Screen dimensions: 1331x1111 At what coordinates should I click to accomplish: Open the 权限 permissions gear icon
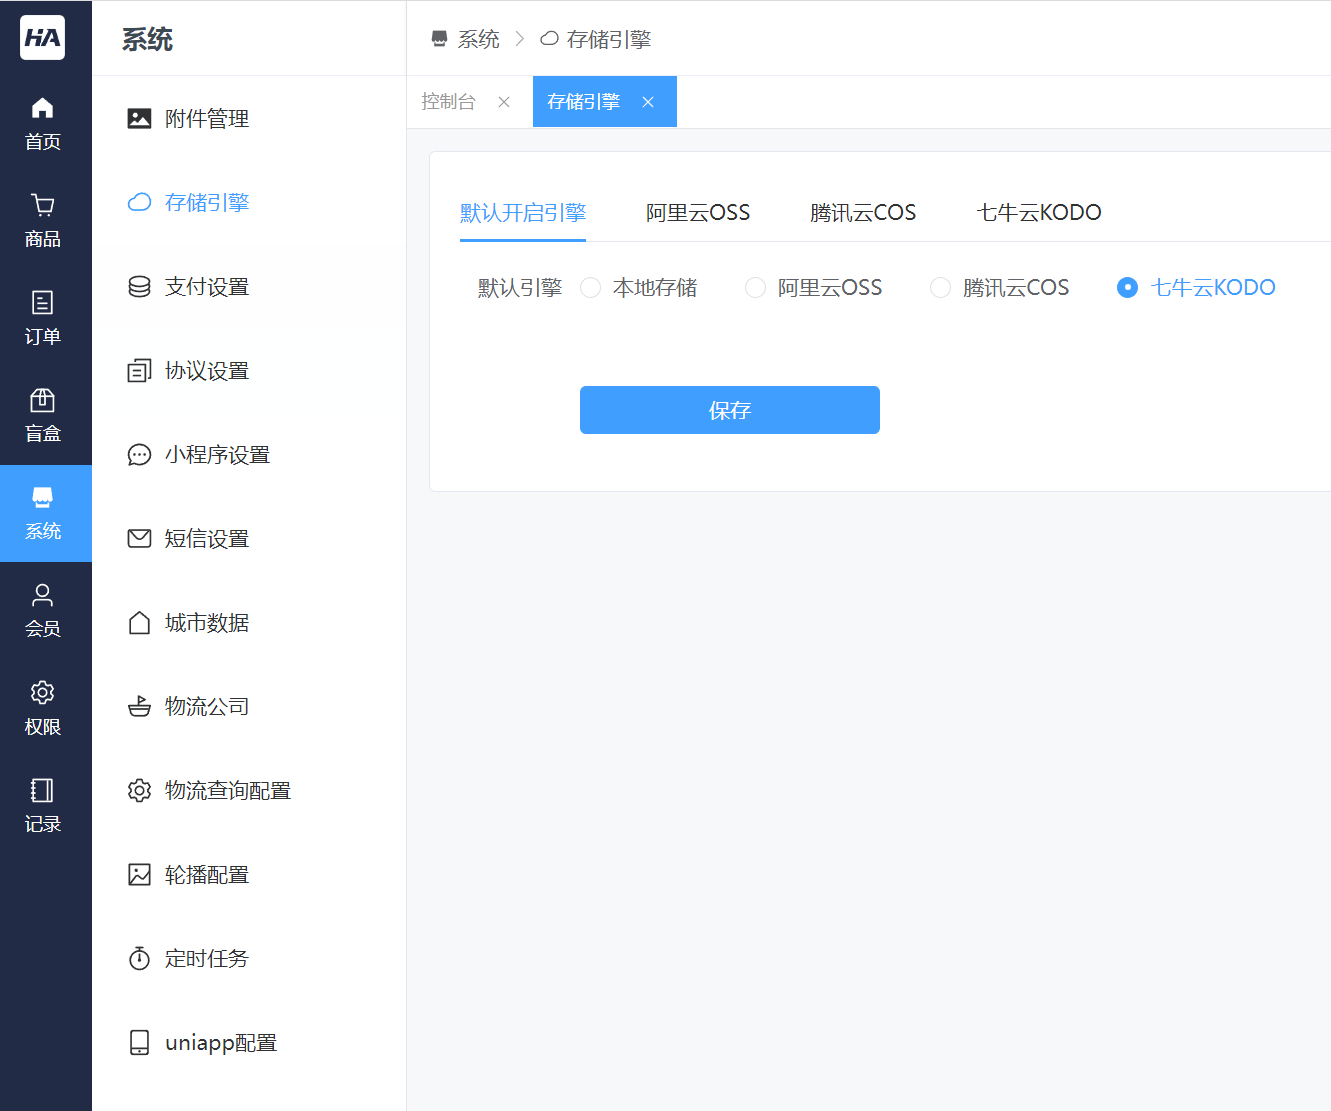(x=42, y=693)
